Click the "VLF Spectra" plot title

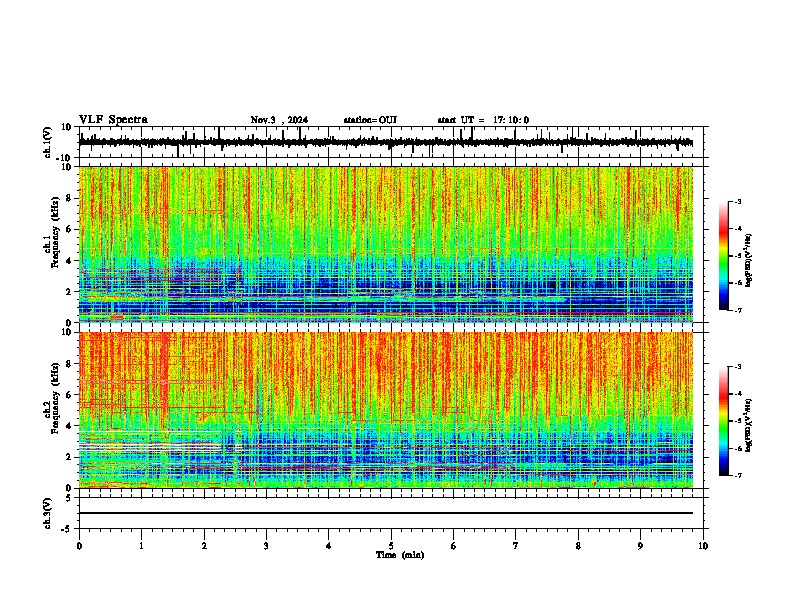tap(113, 120)
